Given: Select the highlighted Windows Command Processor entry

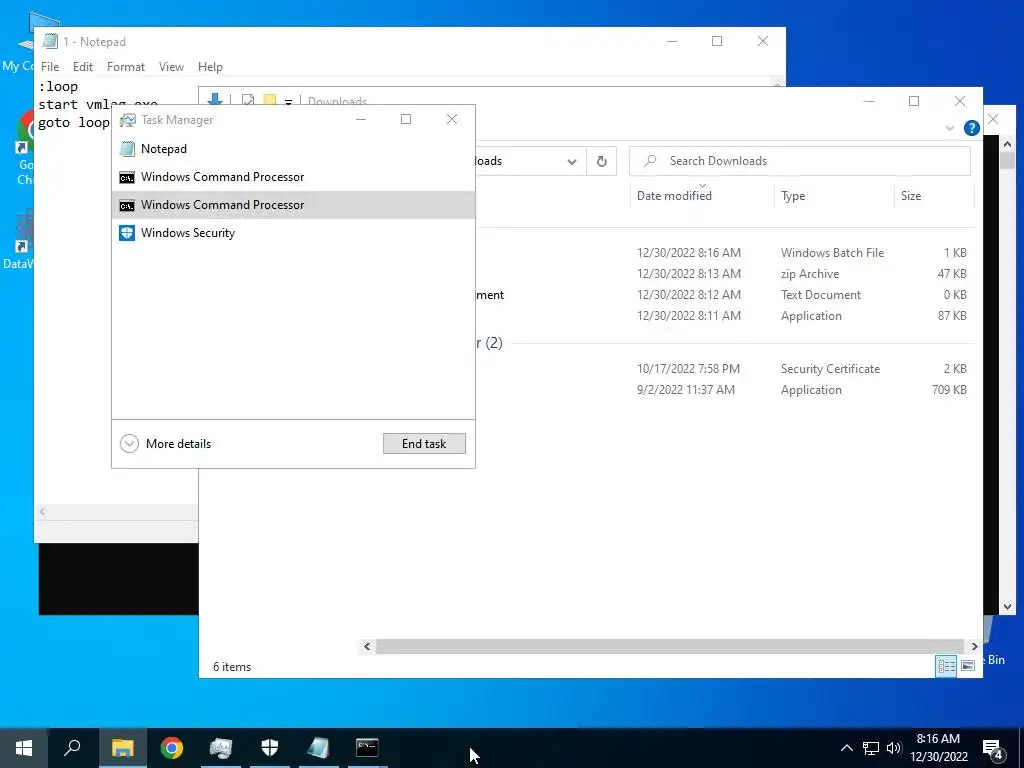Looking at the screenshot, I should [293, 205].
